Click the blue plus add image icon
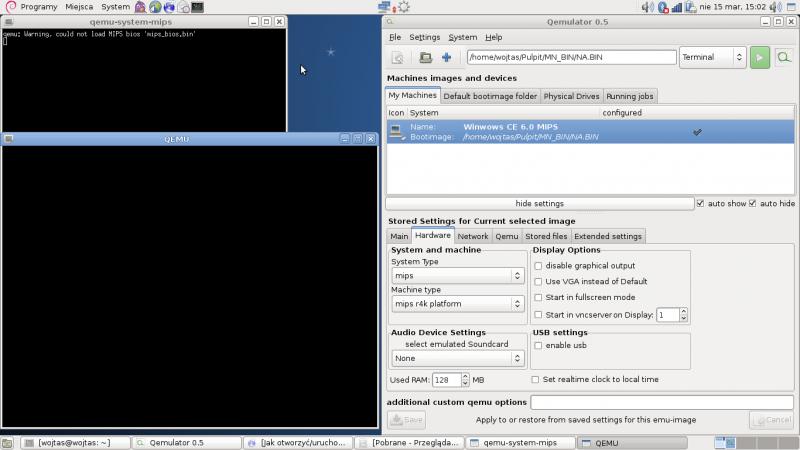Image resolution: width=800 pixels, height=450 pixels. click(x=446, y=57)
